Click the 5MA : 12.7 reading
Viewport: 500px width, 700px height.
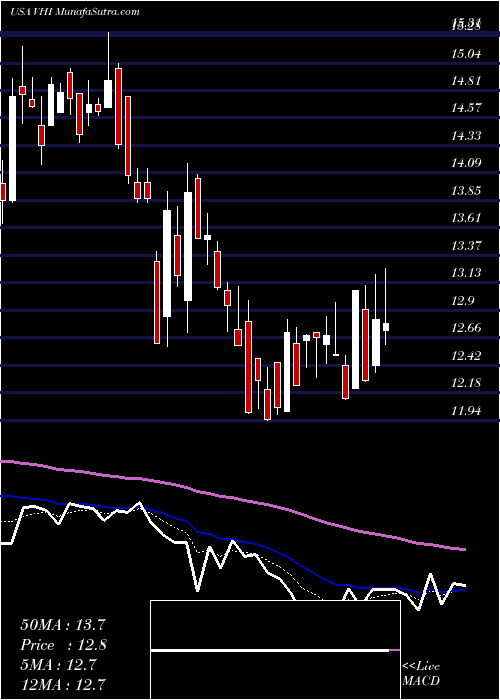click(x=58, y=665)
